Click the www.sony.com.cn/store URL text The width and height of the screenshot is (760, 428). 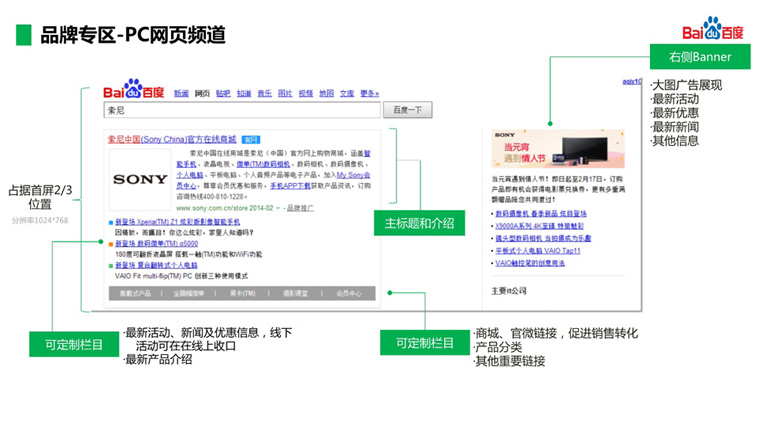tap(224, 208)
